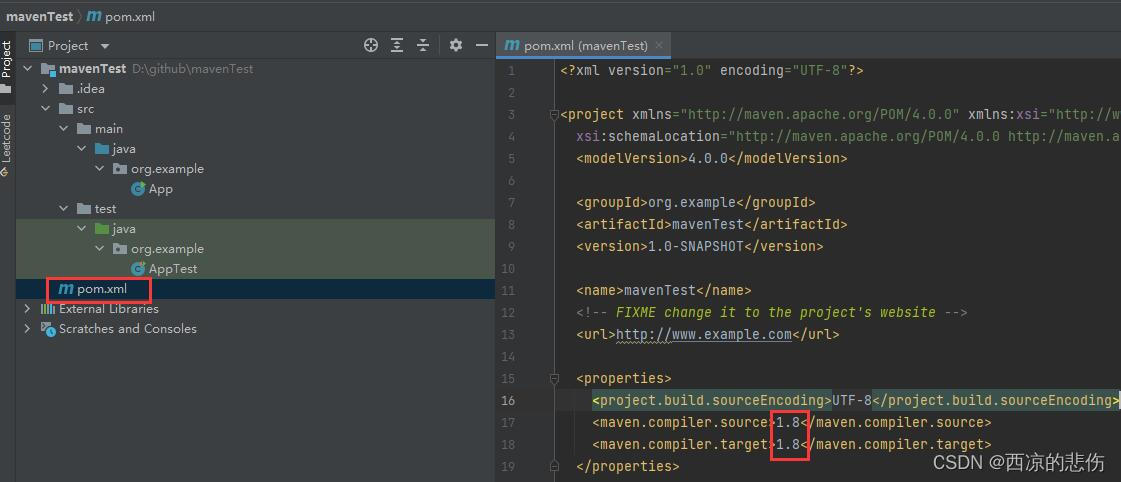The image size is (1121, 482).
Task: Click the mavenTest module folder icon
Action: 48,69
